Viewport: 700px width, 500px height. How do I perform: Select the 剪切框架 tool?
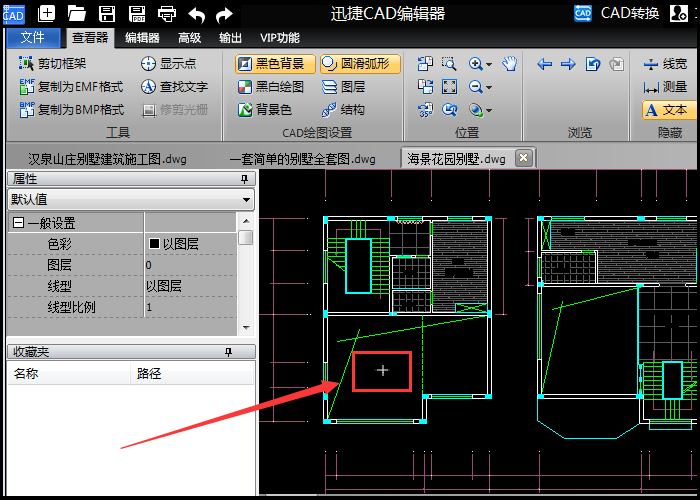(53, 63)
